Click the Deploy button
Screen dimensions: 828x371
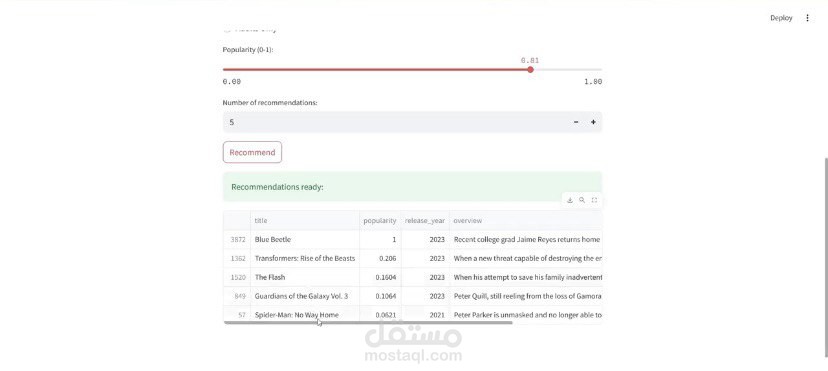pos(781,18)
